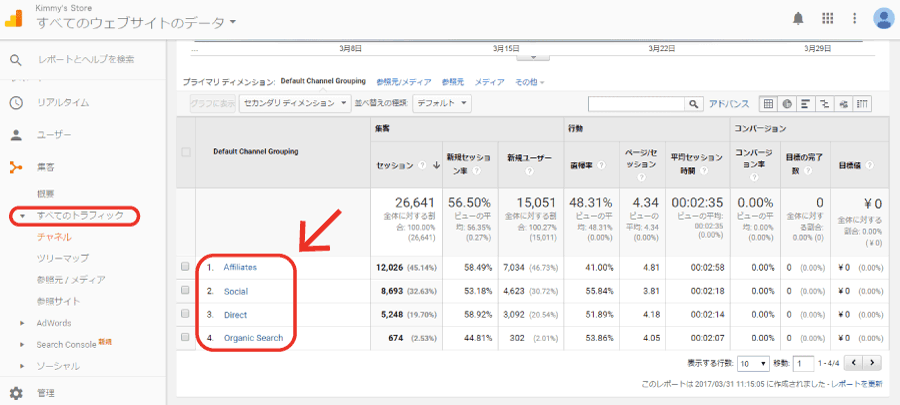Click the Acquisition branching icon in sidebar

pos(16,168)
